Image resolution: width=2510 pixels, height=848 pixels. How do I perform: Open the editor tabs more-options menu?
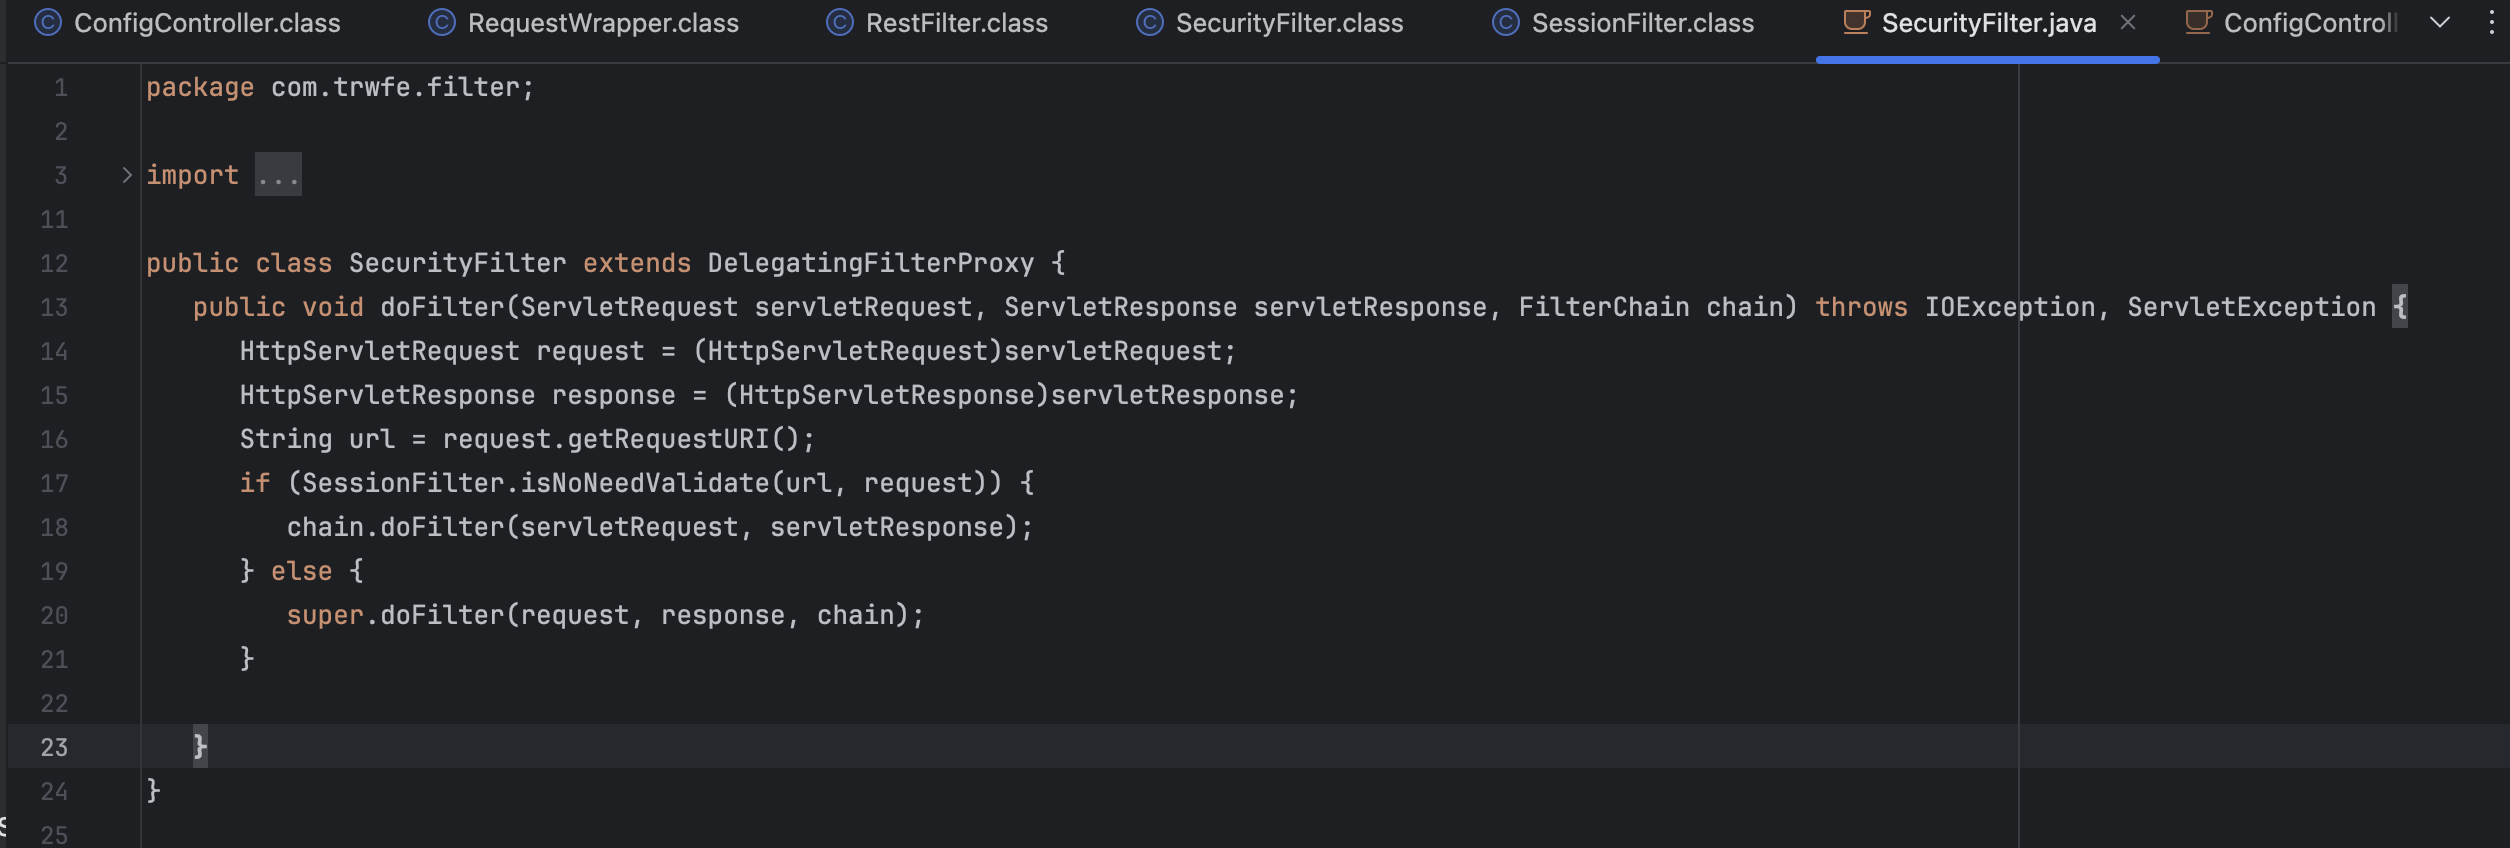2491,23
